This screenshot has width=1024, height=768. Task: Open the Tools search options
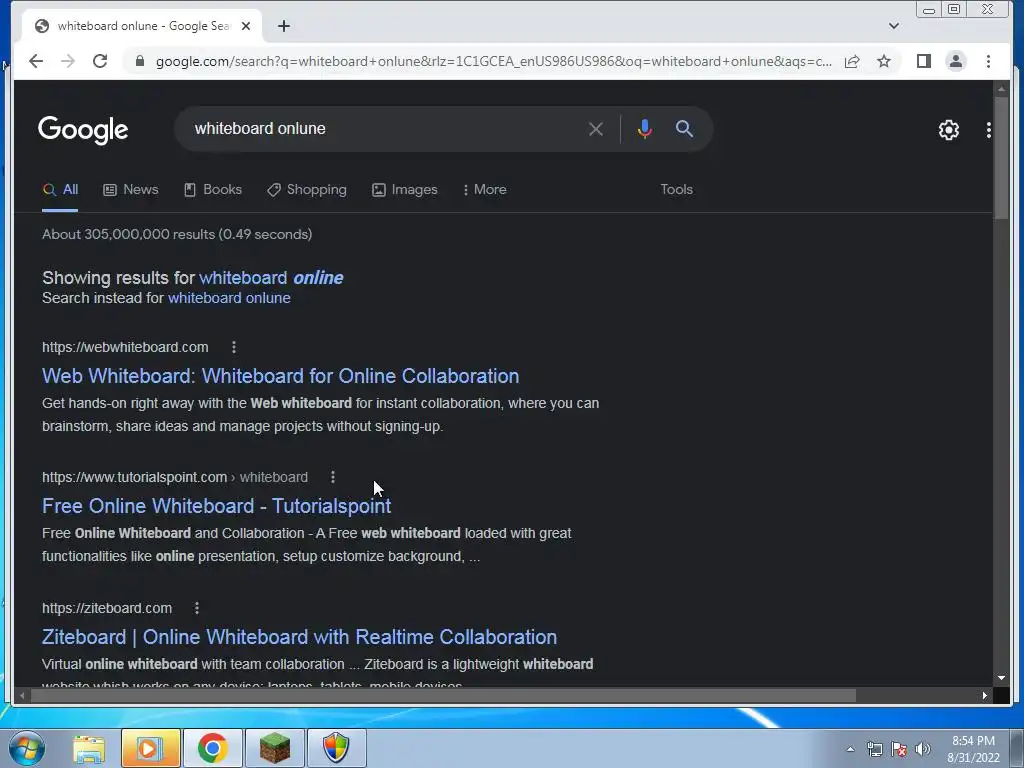(676, 189)
